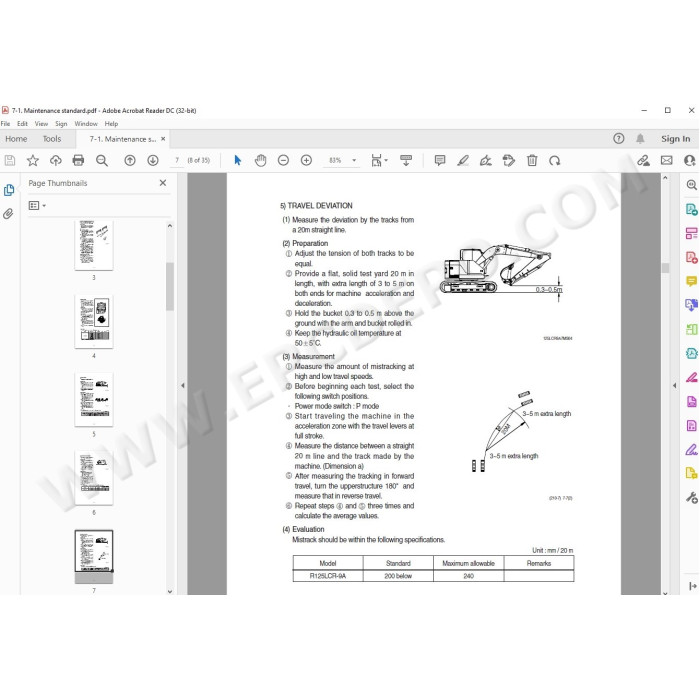Select the page 6 thumbnail
Image resolution: width=700 pixels, height=700 pixels.
tap(94, 478)
